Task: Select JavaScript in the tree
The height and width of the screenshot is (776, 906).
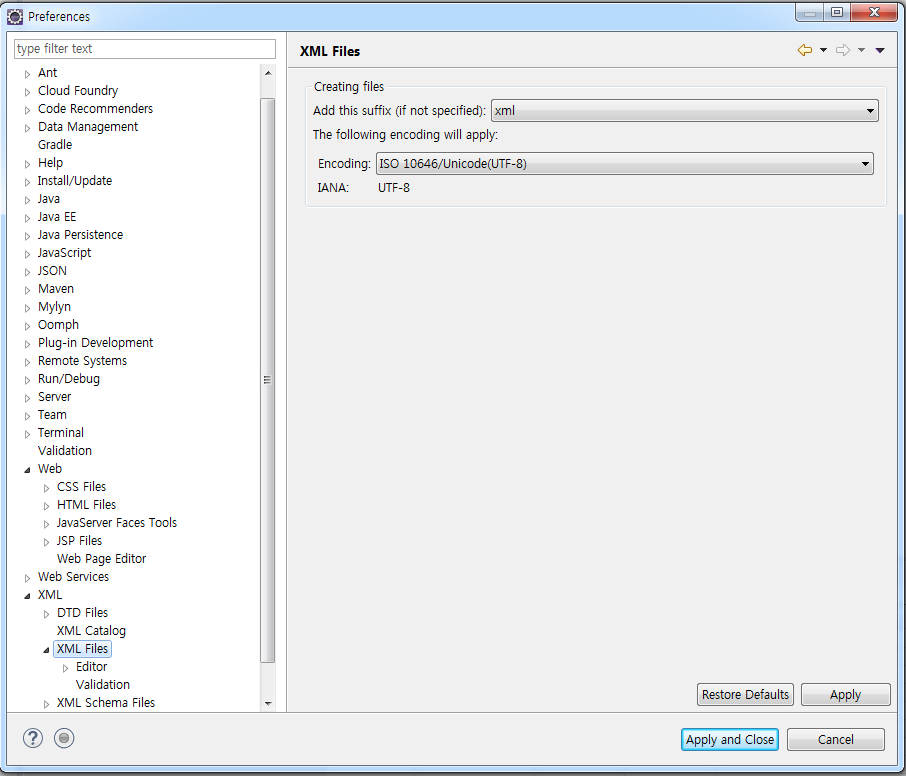Action: point(64,253)
